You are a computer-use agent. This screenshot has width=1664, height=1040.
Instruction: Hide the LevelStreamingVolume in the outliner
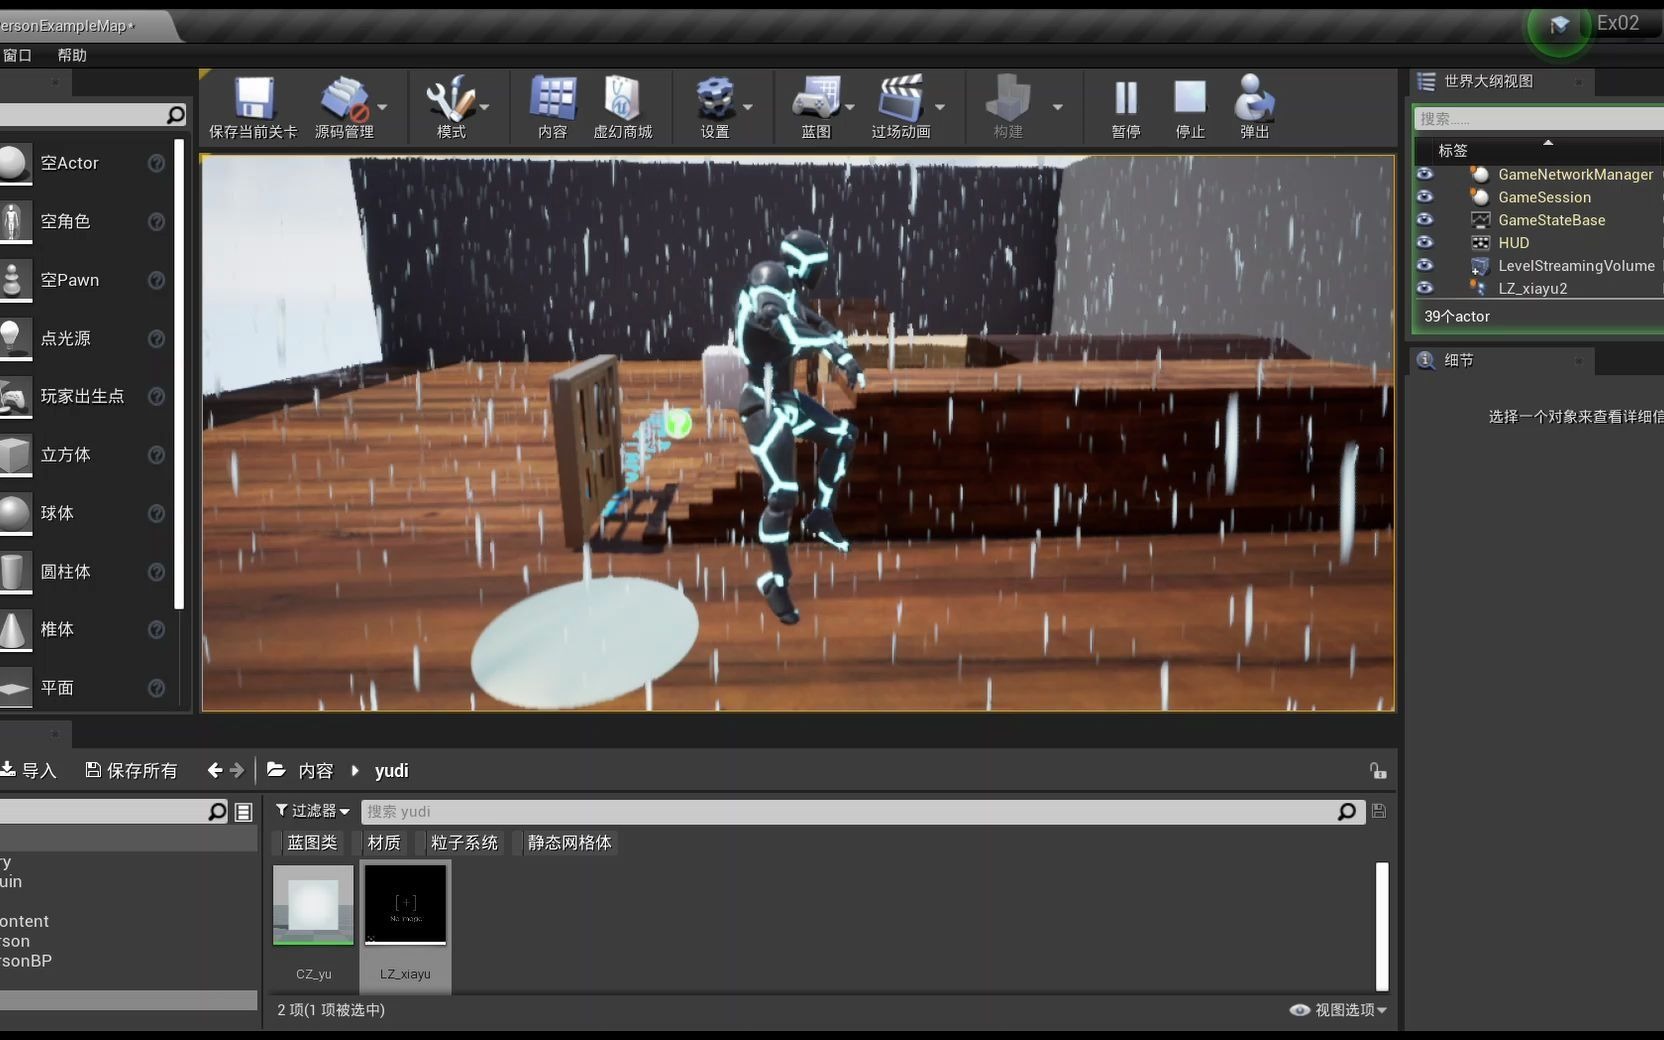[x=1425, y=265]
